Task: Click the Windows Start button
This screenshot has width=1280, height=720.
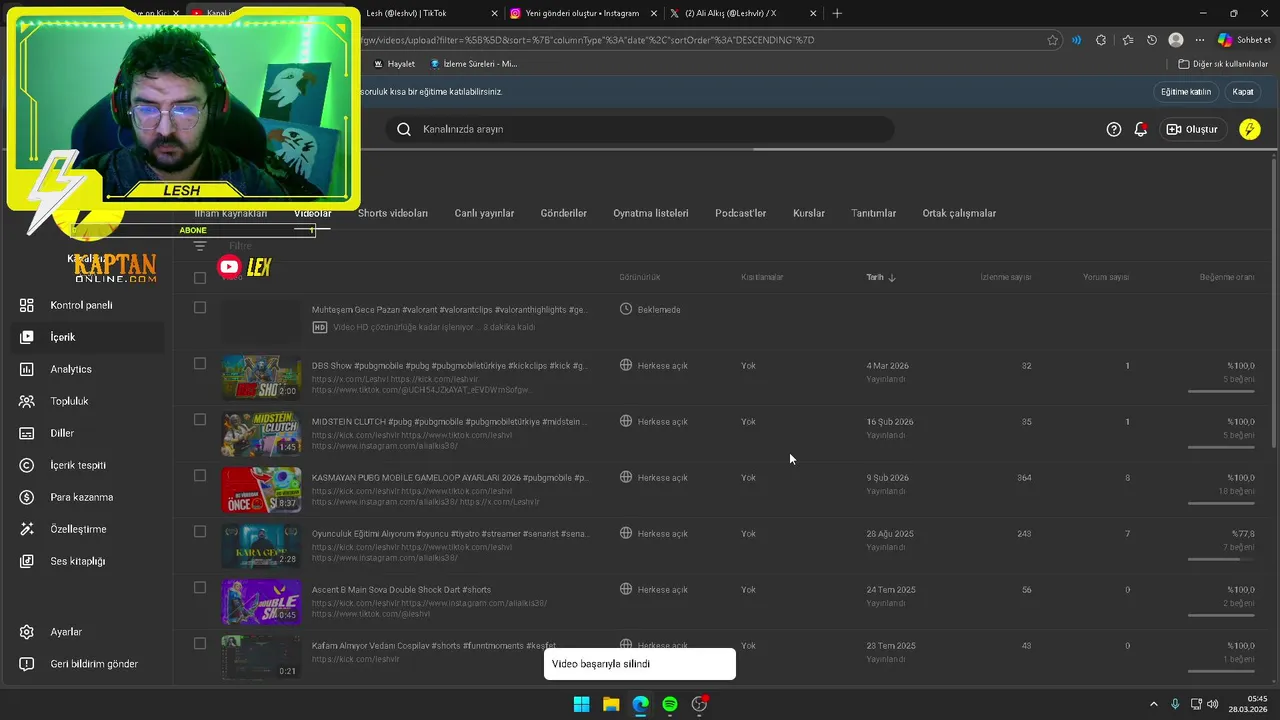Action: point(581,704)
